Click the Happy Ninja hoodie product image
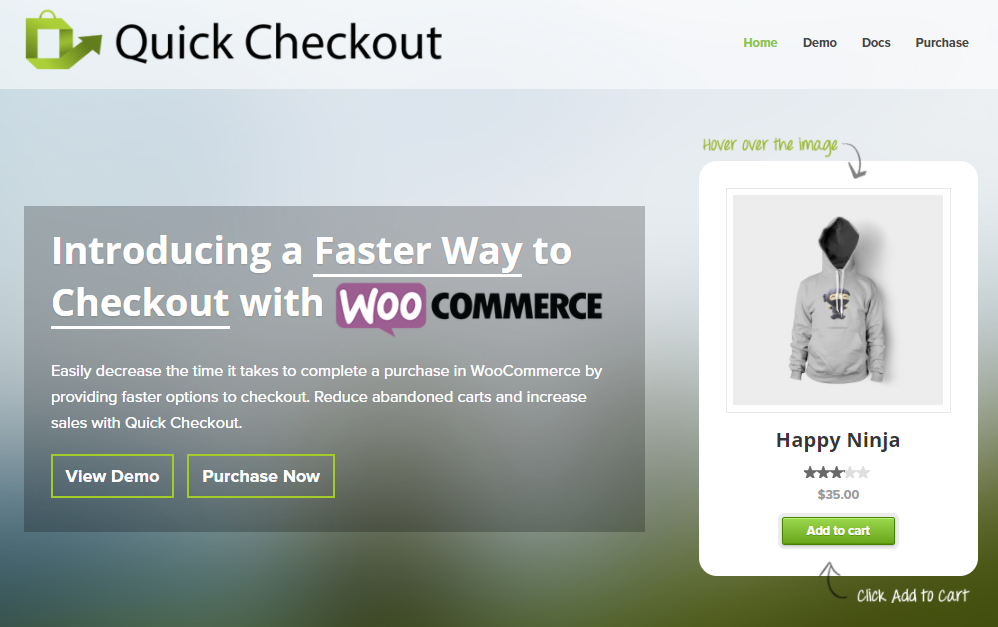This screenshot has width=998, height=627. [838, 300]
